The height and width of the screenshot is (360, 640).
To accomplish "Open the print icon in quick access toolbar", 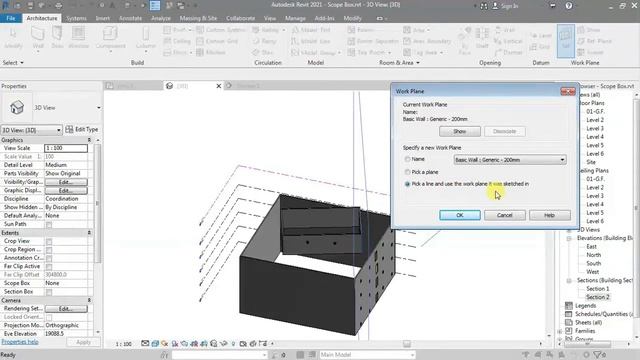I will coord(59,6).
